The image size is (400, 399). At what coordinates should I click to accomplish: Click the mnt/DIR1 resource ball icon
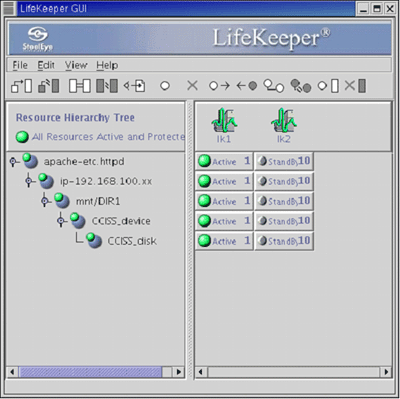tap(61, 201)
